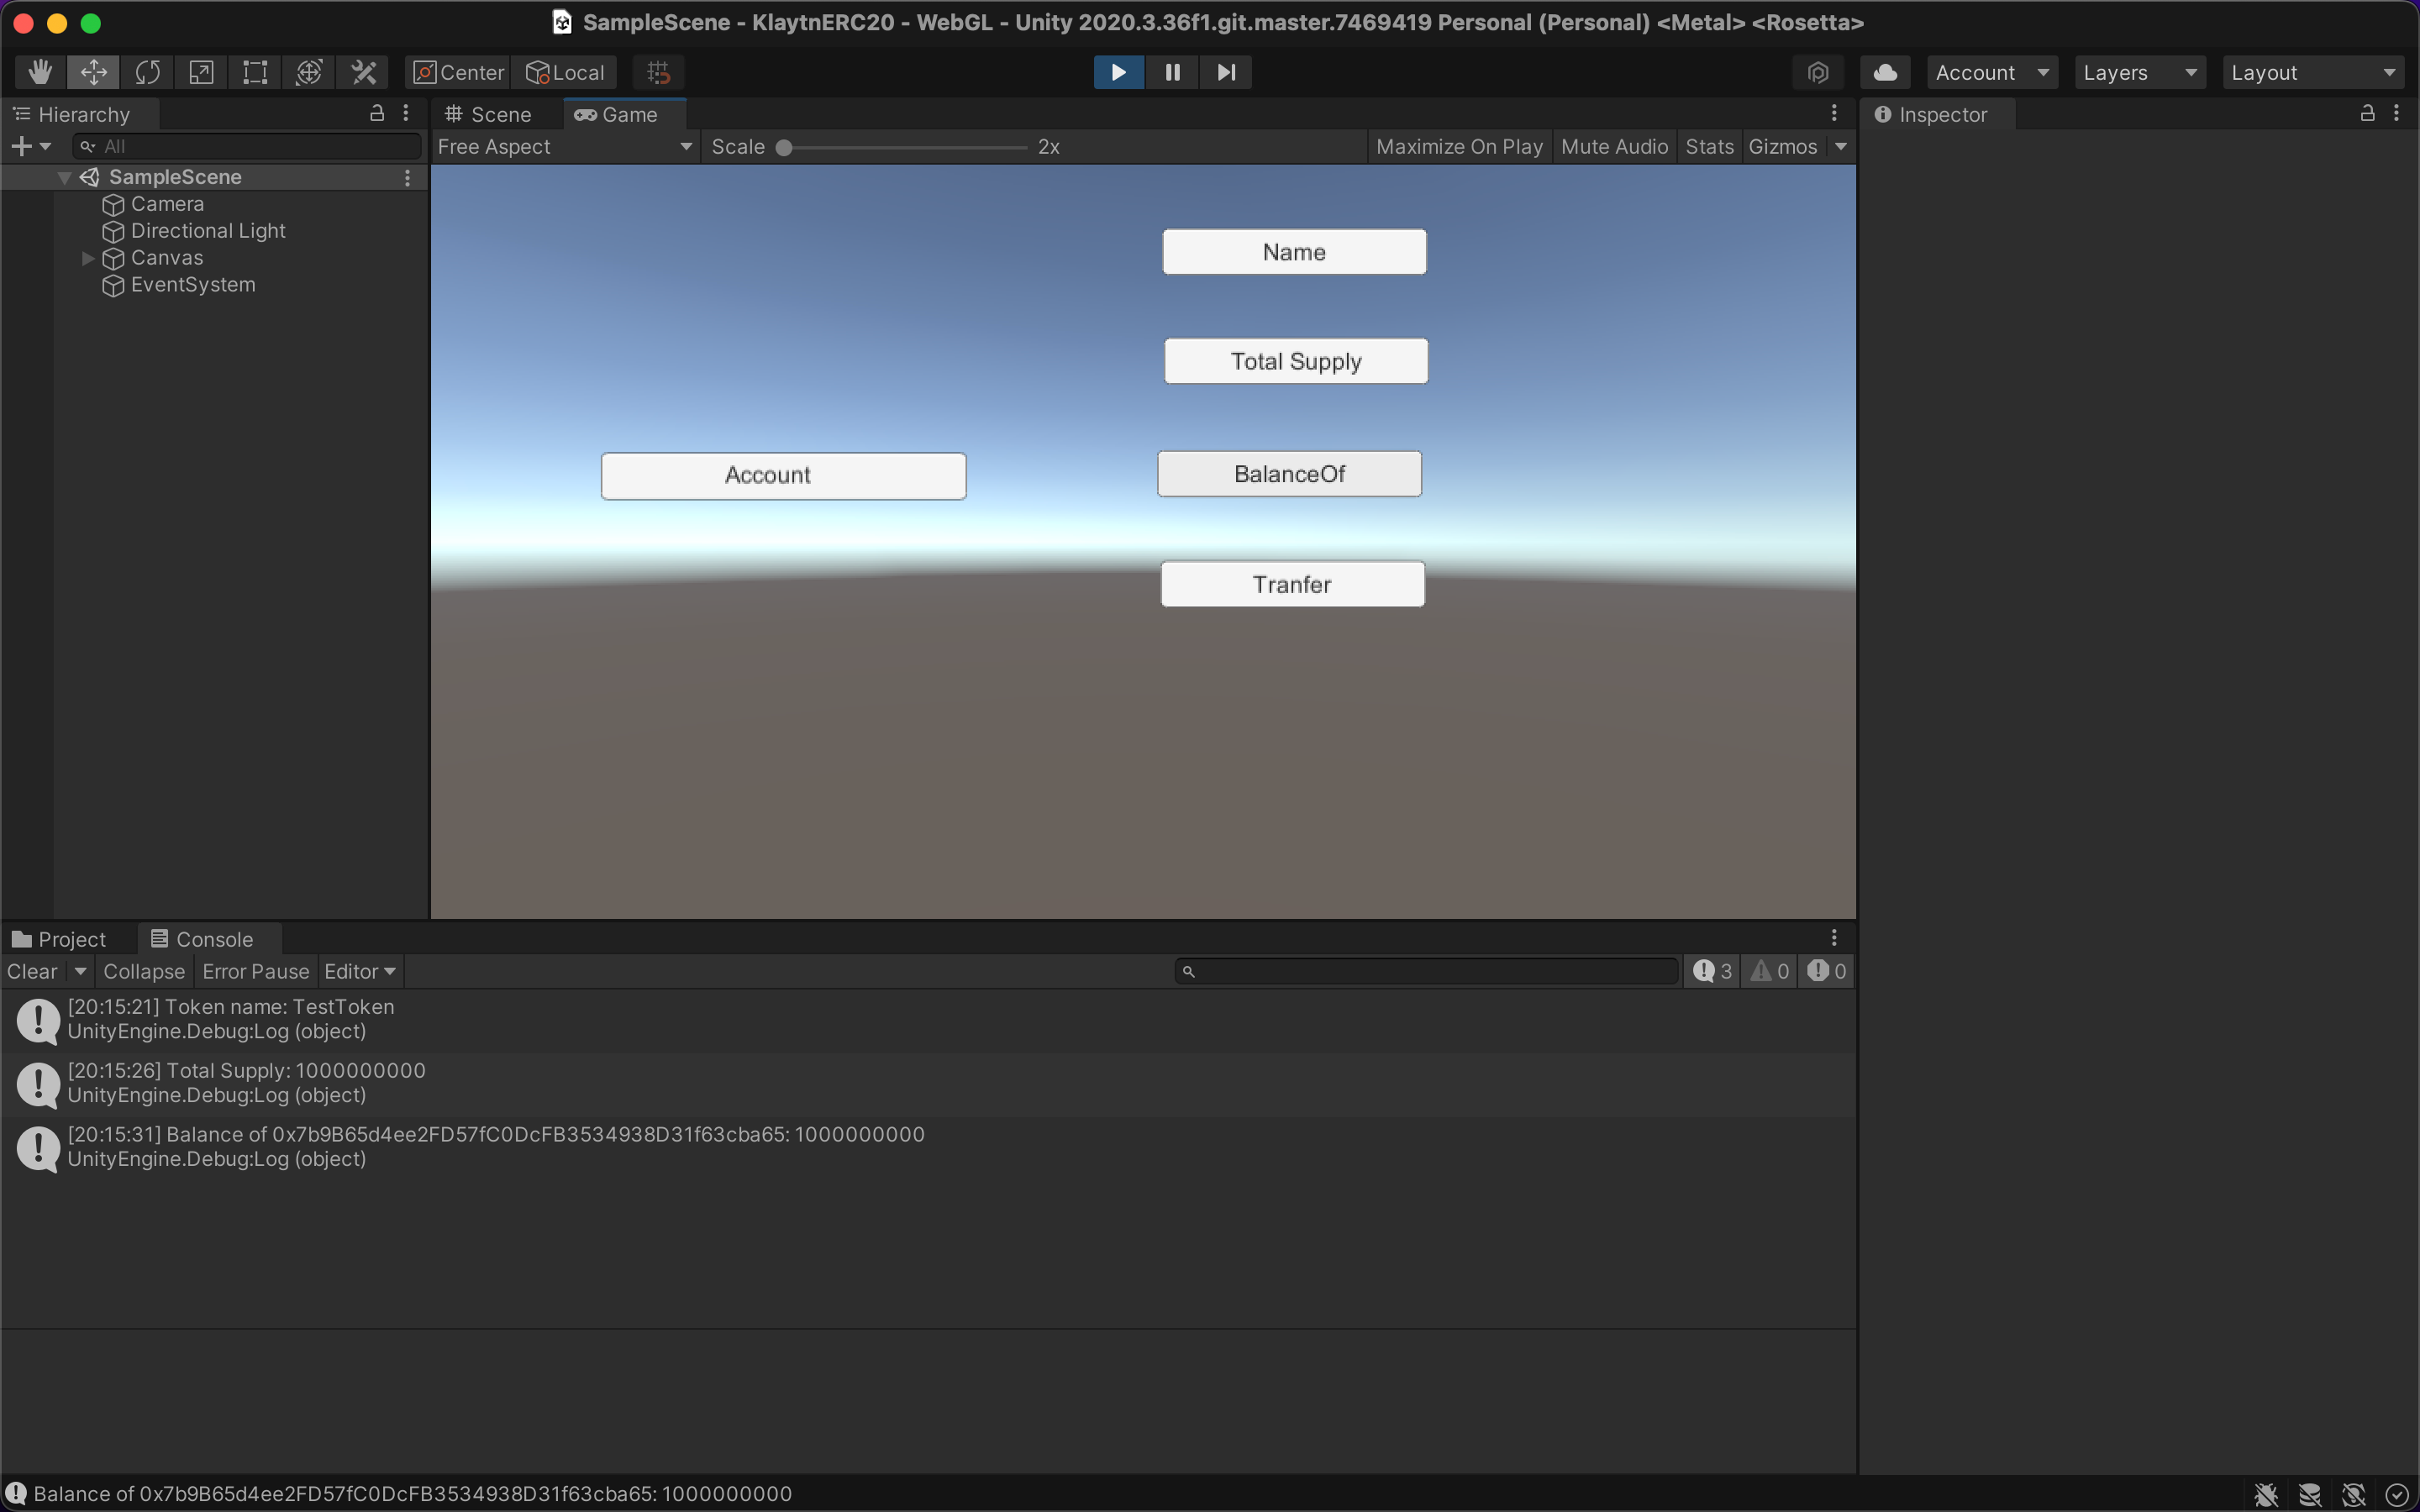
Task: Click the Console search field
Action: [1430, 971]
